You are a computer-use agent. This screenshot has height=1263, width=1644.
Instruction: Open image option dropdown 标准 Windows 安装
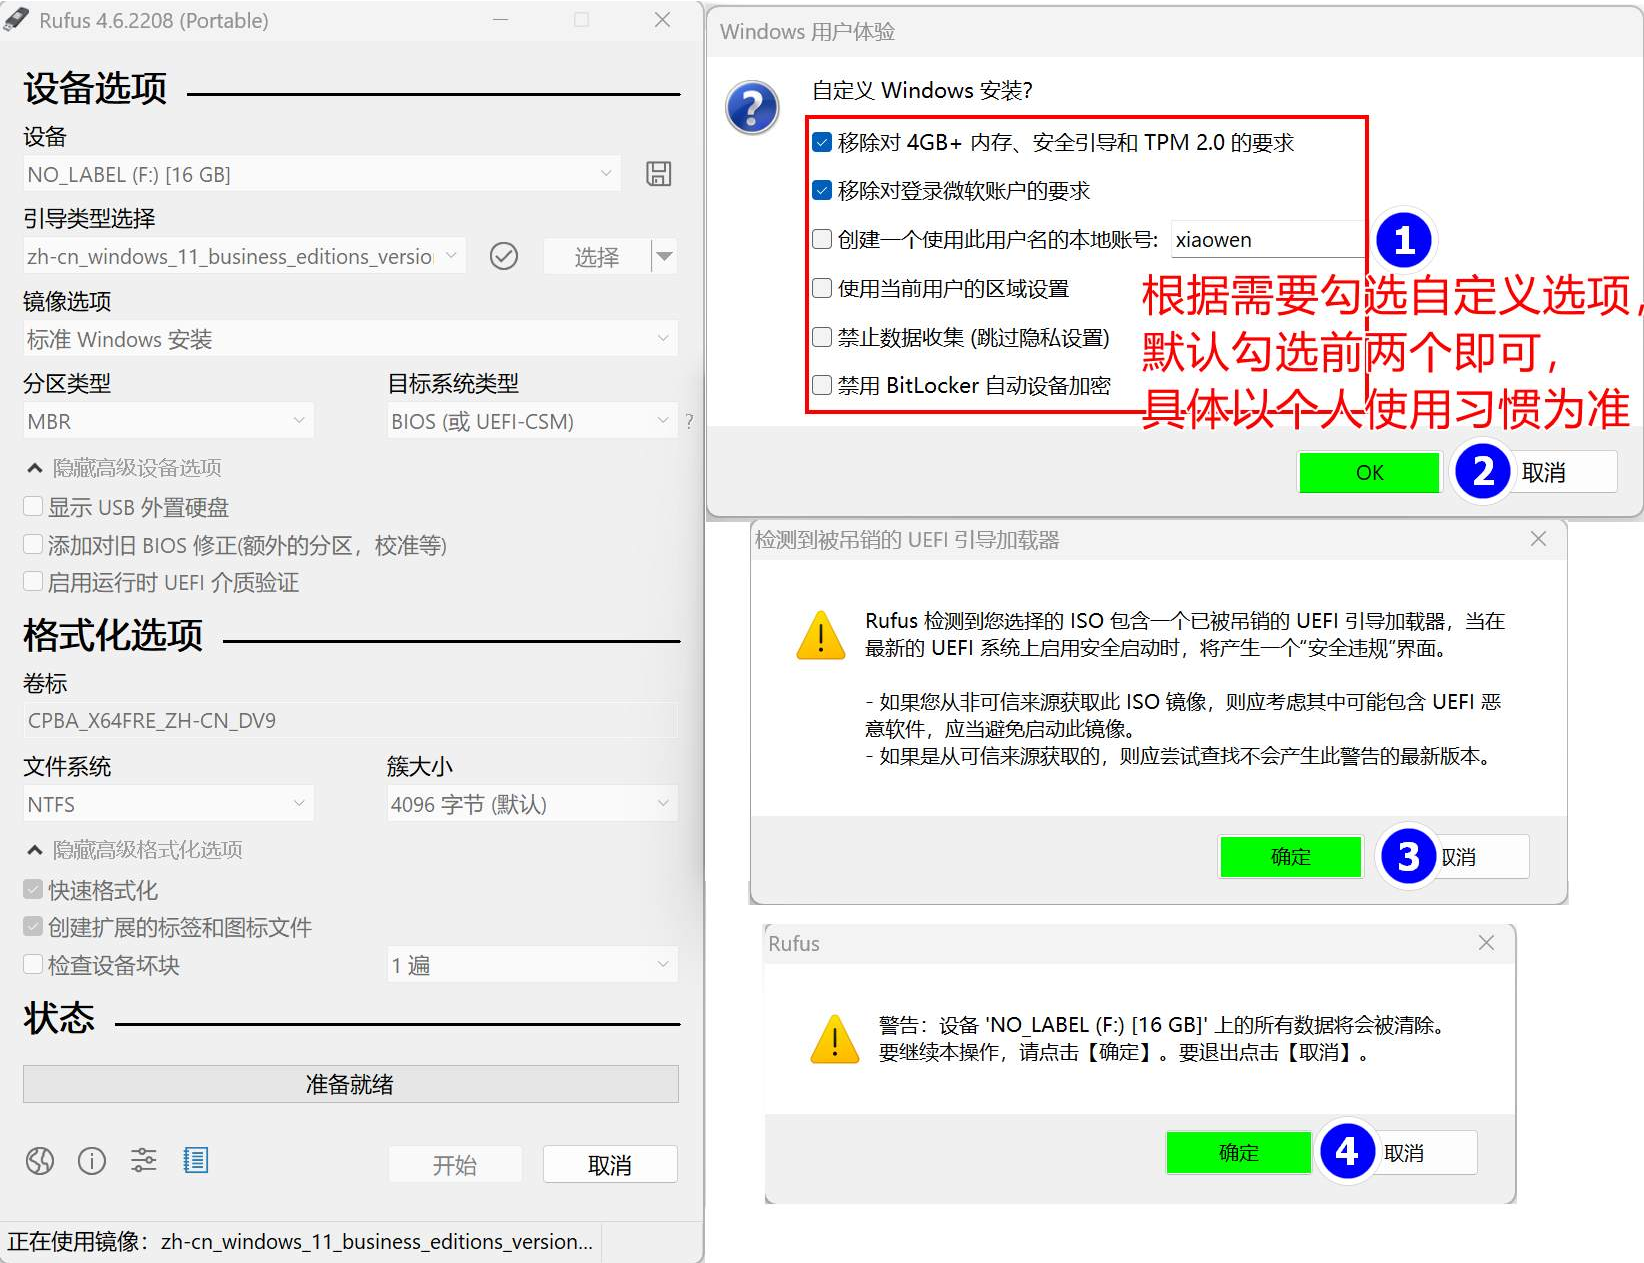click(x=350, y=339)
